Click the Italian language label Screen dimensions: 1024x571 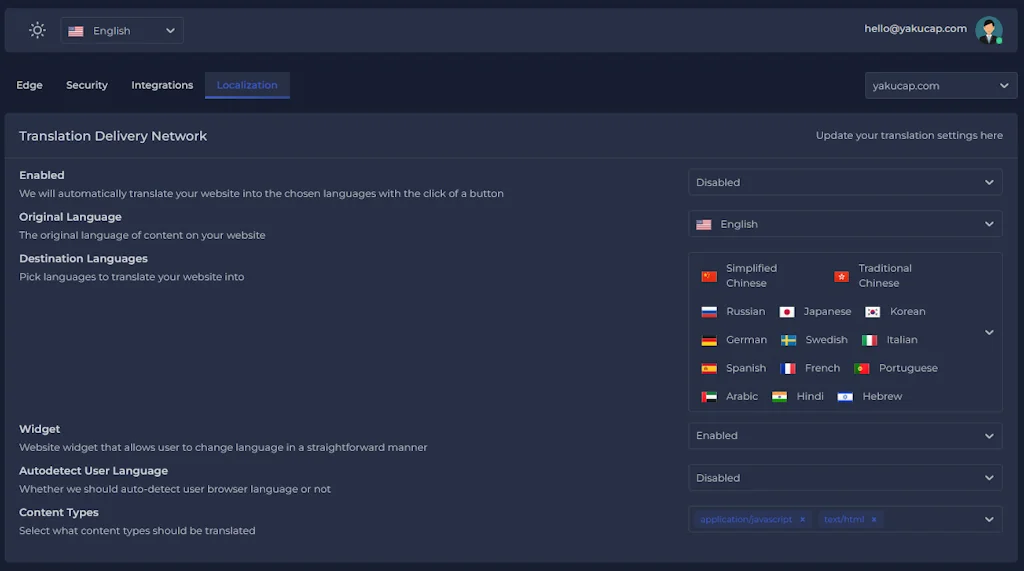[x=902, y=340]
